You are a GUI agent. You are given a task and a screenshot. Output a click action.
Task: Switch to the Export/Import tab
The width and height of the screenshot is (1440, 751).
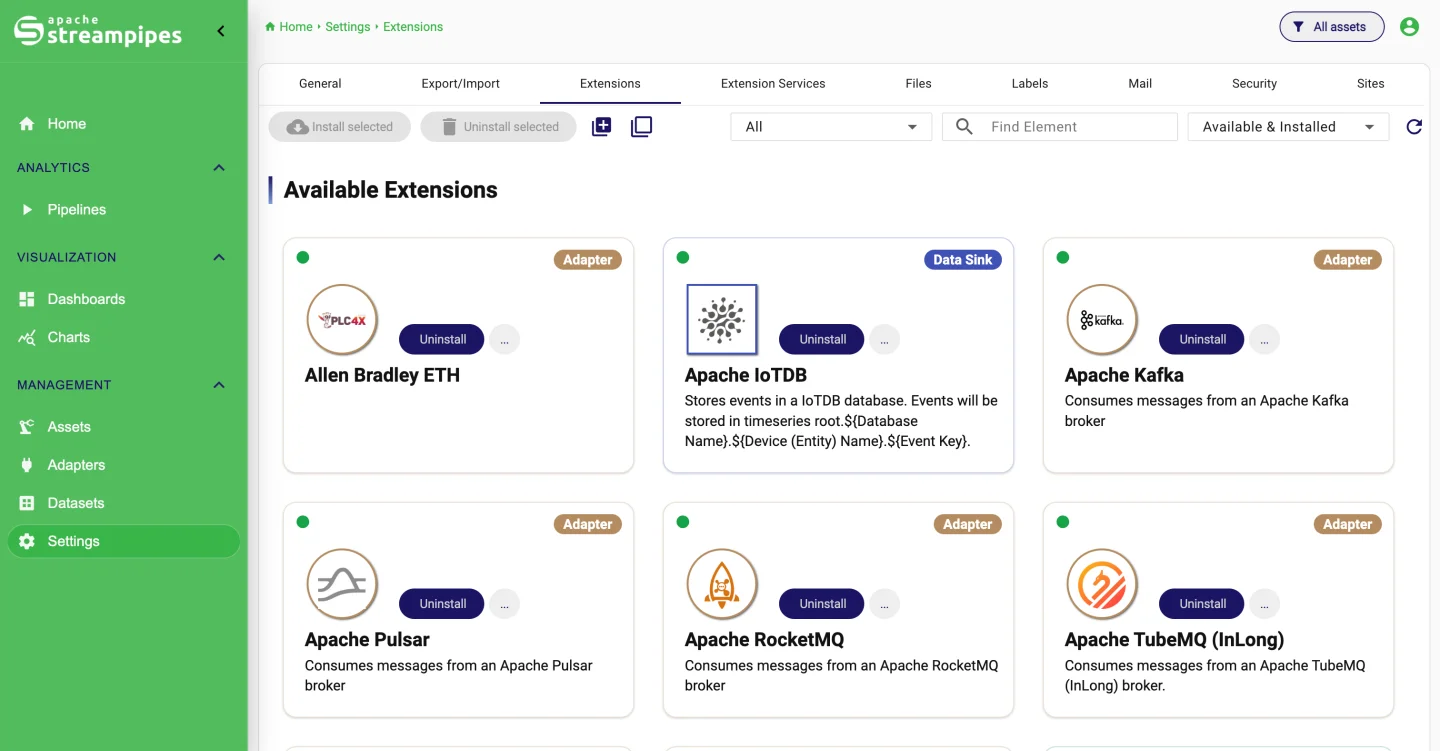[x=460, y=84]
